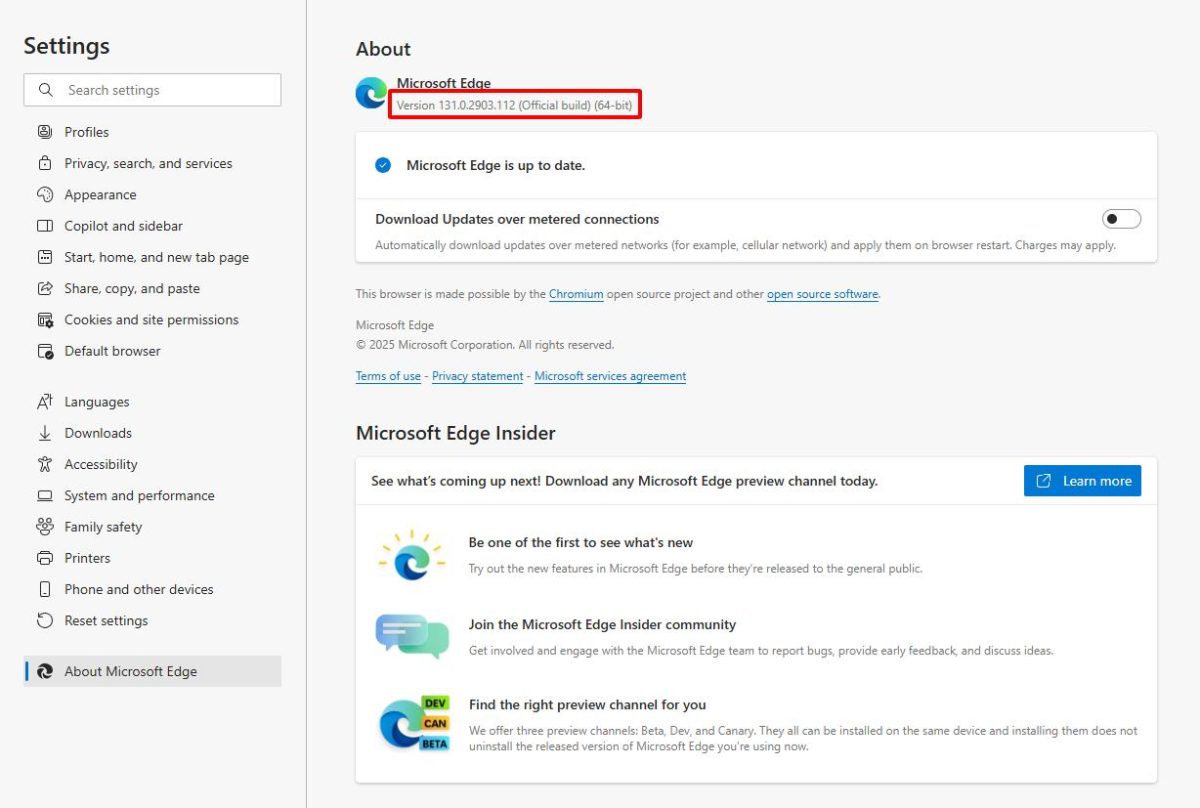Click 'Find the right preview channel for you'
This screenshot has height=808, width=1200.
click(x=587, y=704)
